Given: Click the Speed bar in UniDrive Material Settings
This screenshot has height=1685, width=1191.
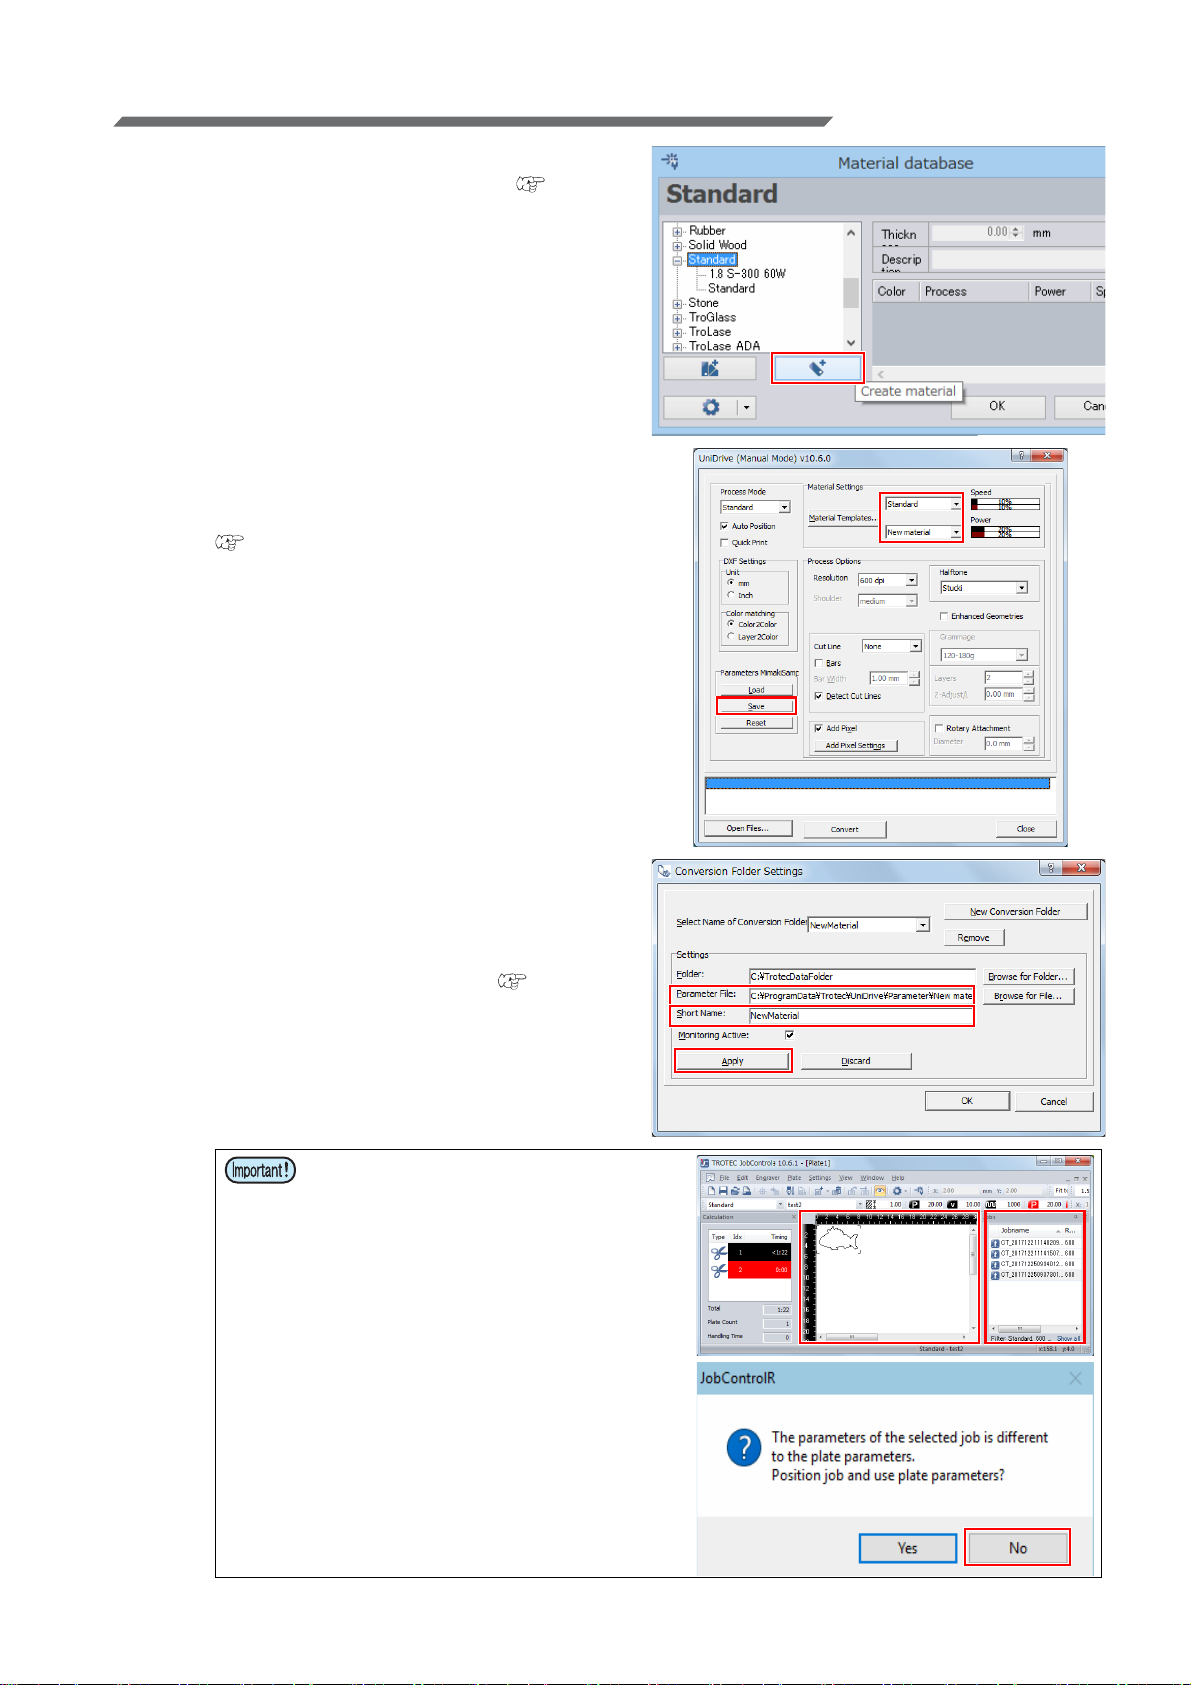Looking at the screenshot, I should click(x=1005, y=504).
